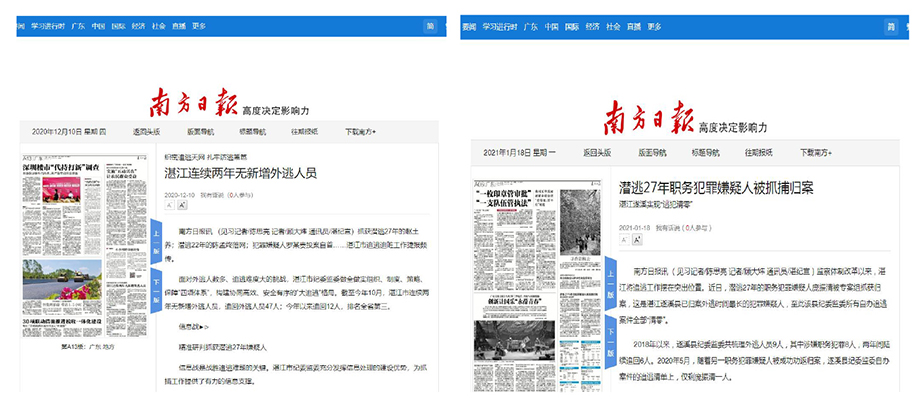Open 广东 in the 2021-01-18 page nav
Screen dimensions: 917x399
(531, 27)
